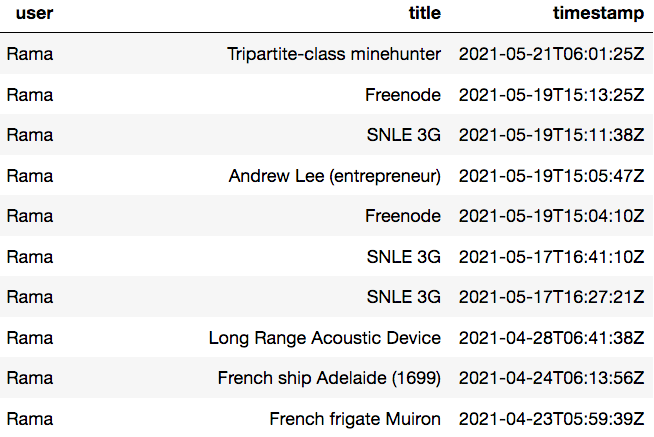
Task: Click 'Rama' in the Tripartite-class minehunter row
Action: (30, 54)
